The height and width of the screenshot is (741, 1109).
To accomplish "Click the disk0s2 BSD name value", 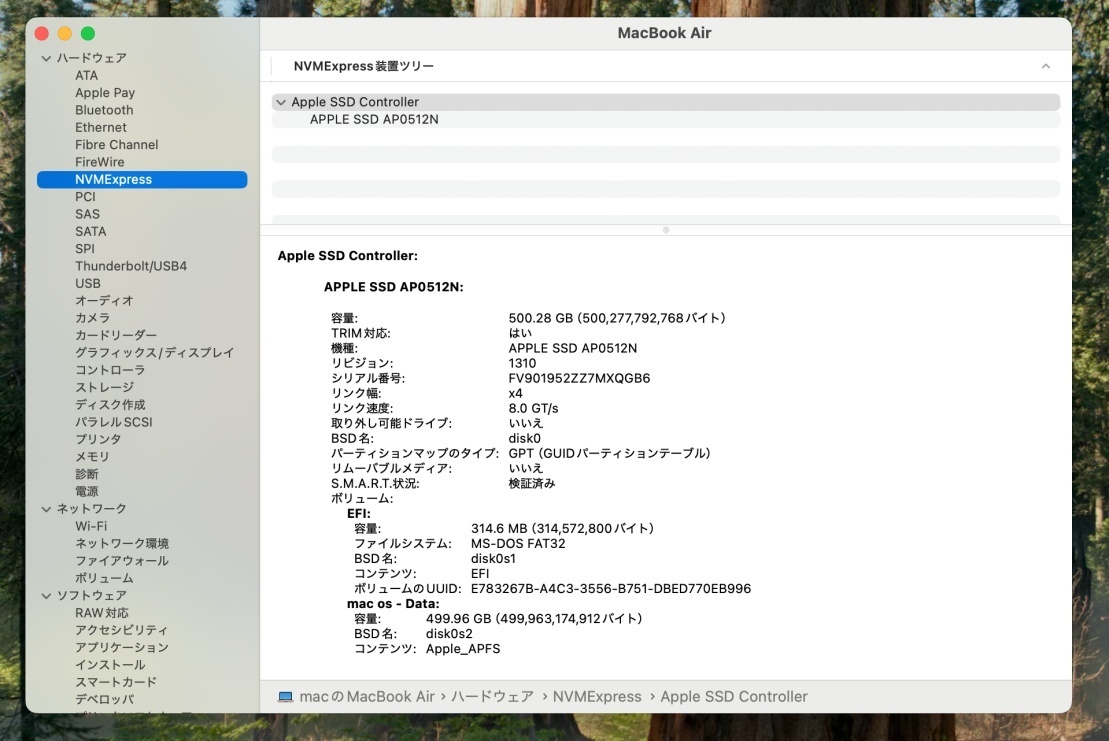I will 449,634.
